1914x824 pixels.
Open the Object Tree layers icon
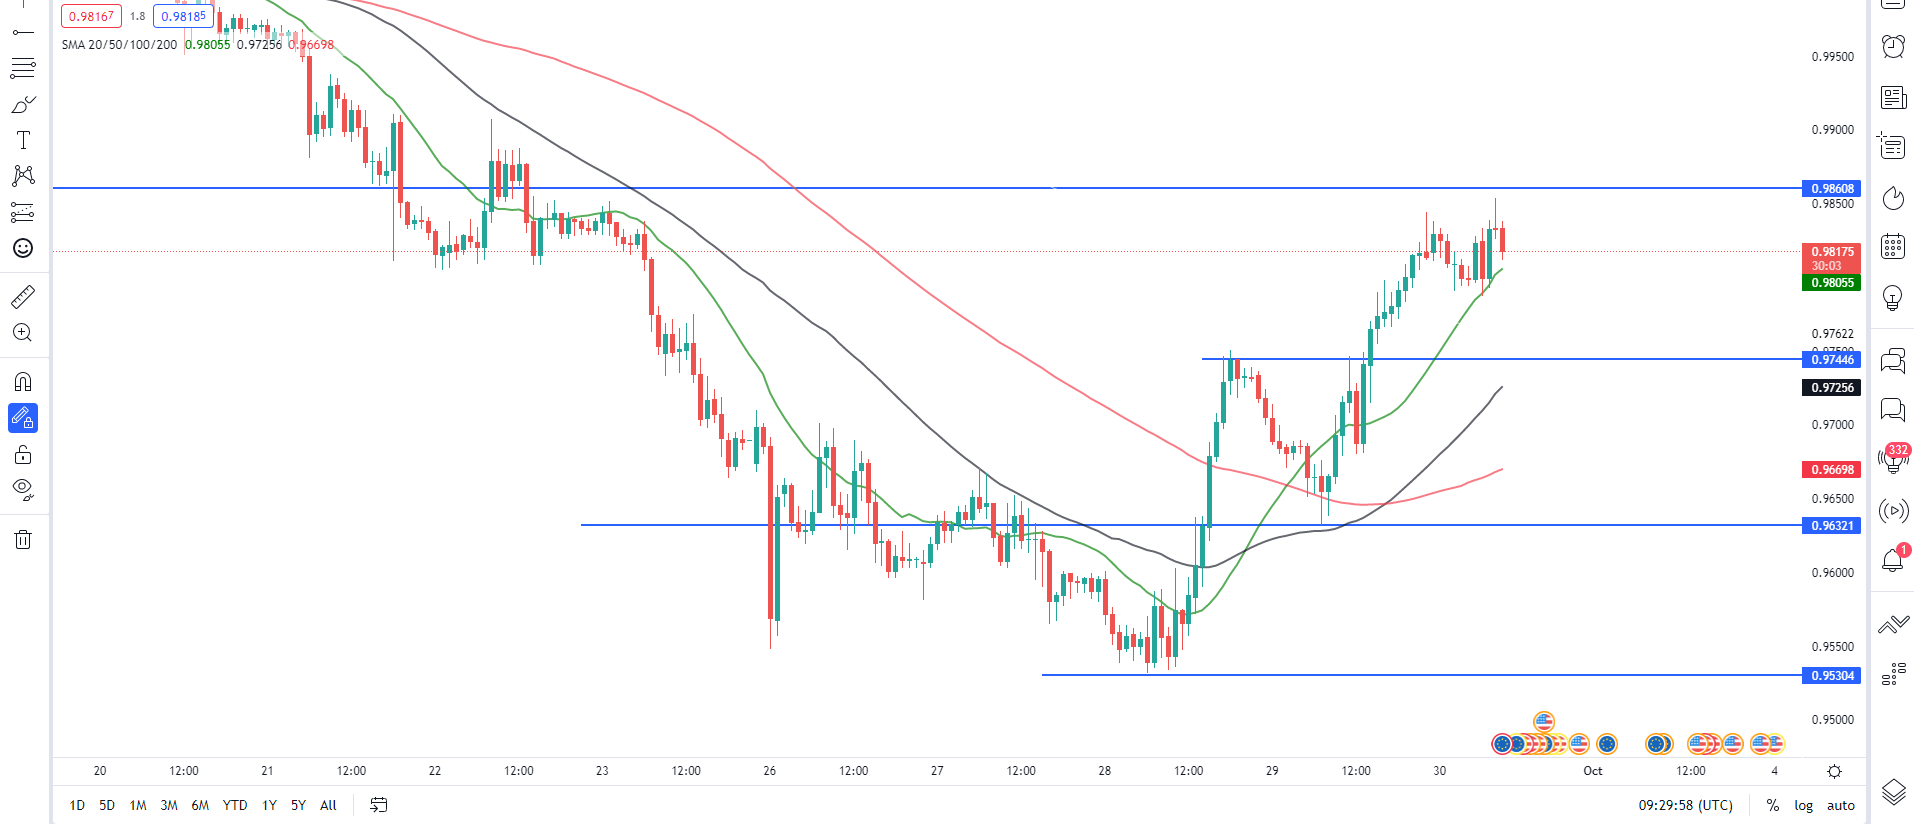1893,792
